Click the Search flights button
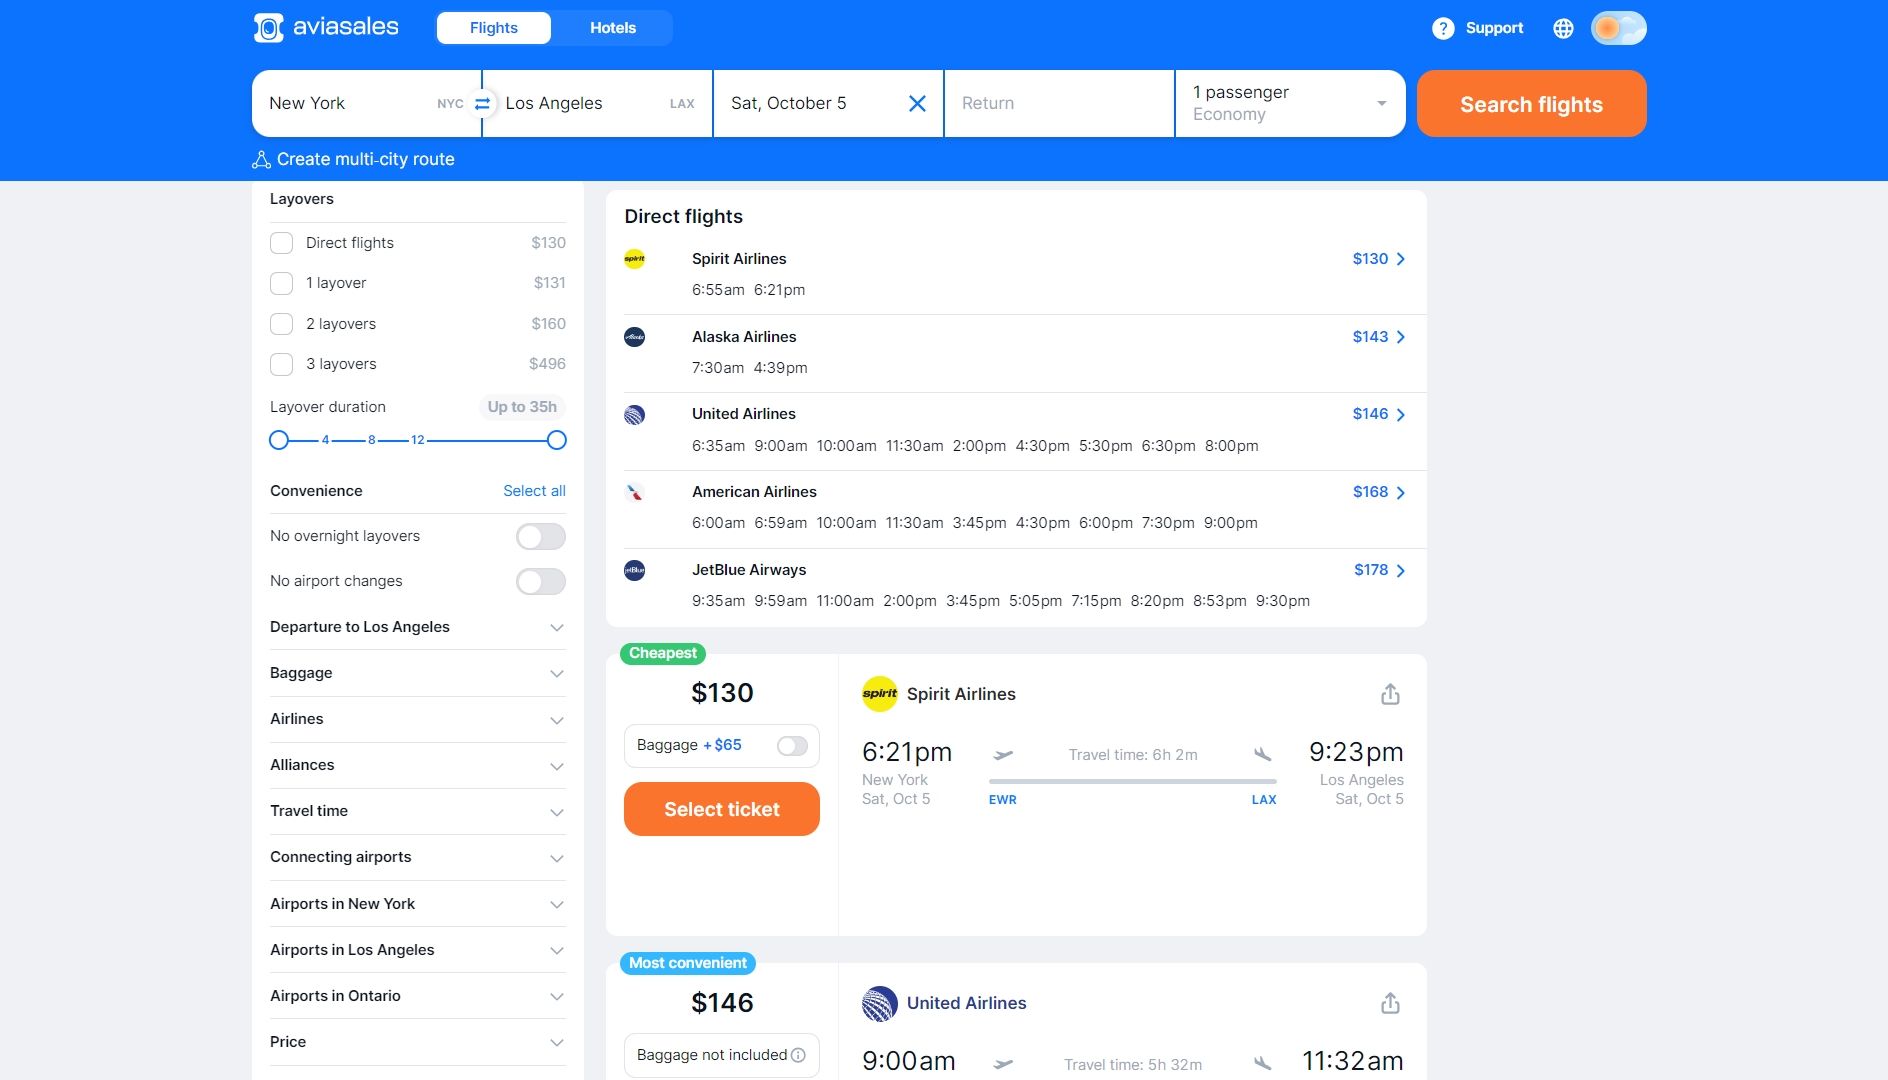The height and width of the screenshot is (1080, 1888). click(1531, 103)
